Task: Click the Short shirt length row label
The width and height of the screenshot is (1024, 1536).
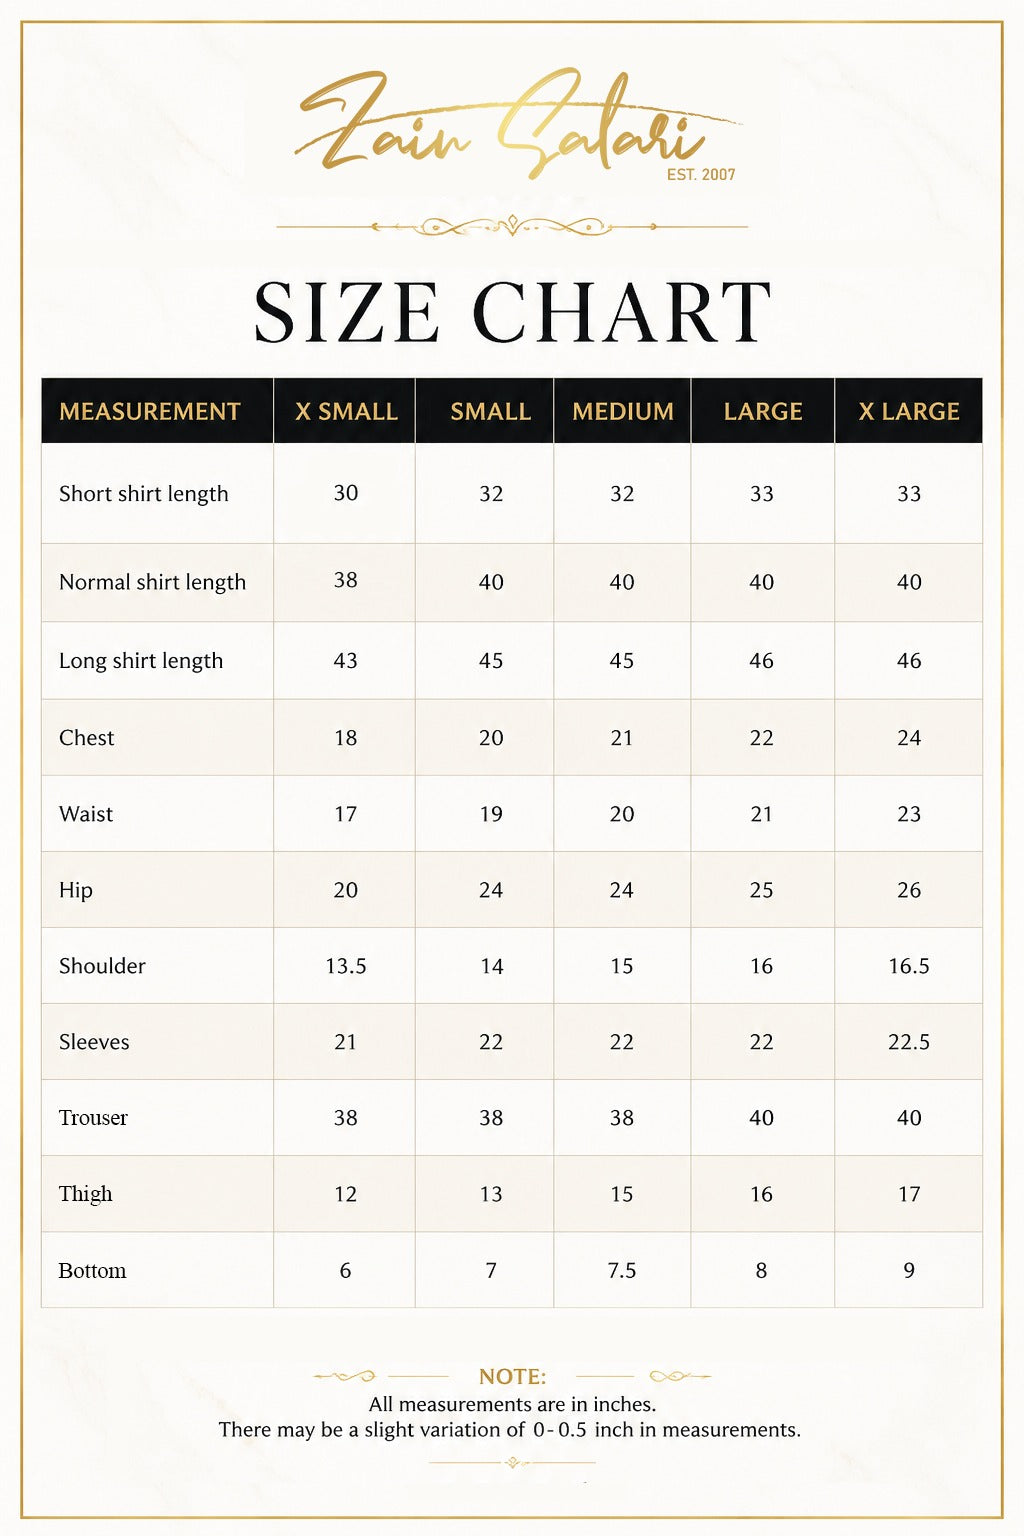Action: tap(143, 494)
